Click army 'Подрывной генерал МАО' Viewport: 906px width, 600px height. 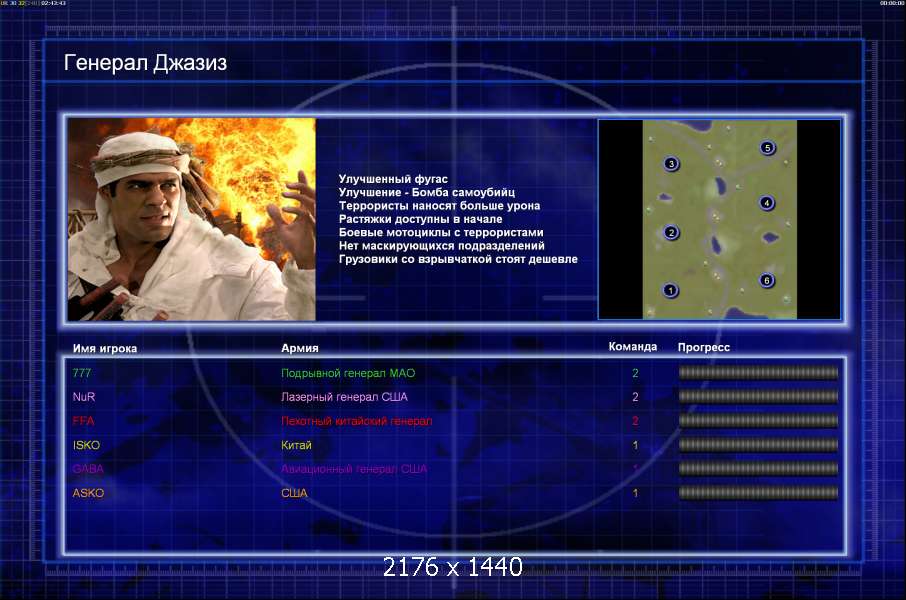click(348, 373)
